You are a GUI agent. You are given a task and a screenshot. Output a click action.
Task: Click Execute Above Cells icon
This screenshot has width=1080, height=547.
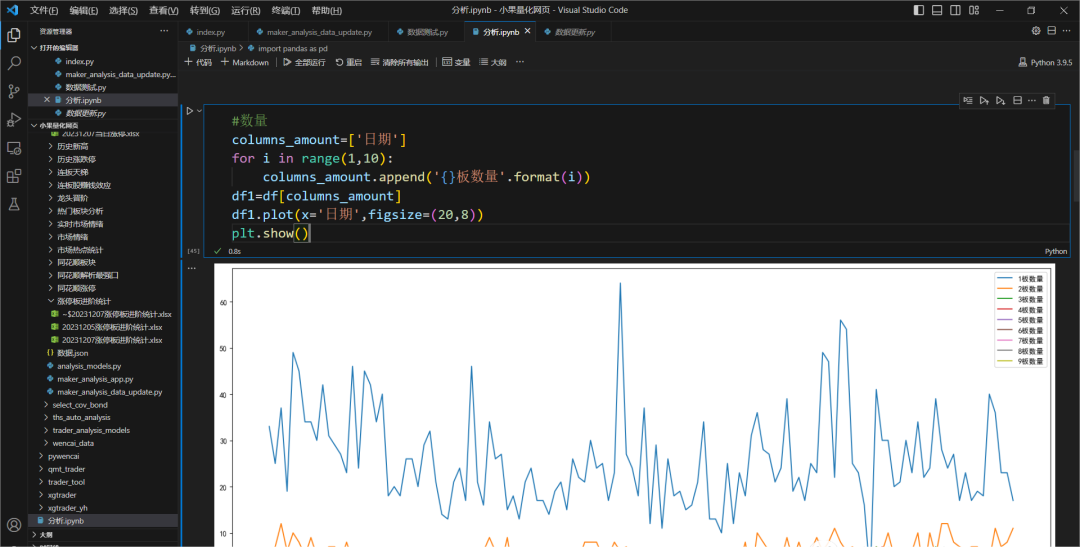[x=984, y=101]
